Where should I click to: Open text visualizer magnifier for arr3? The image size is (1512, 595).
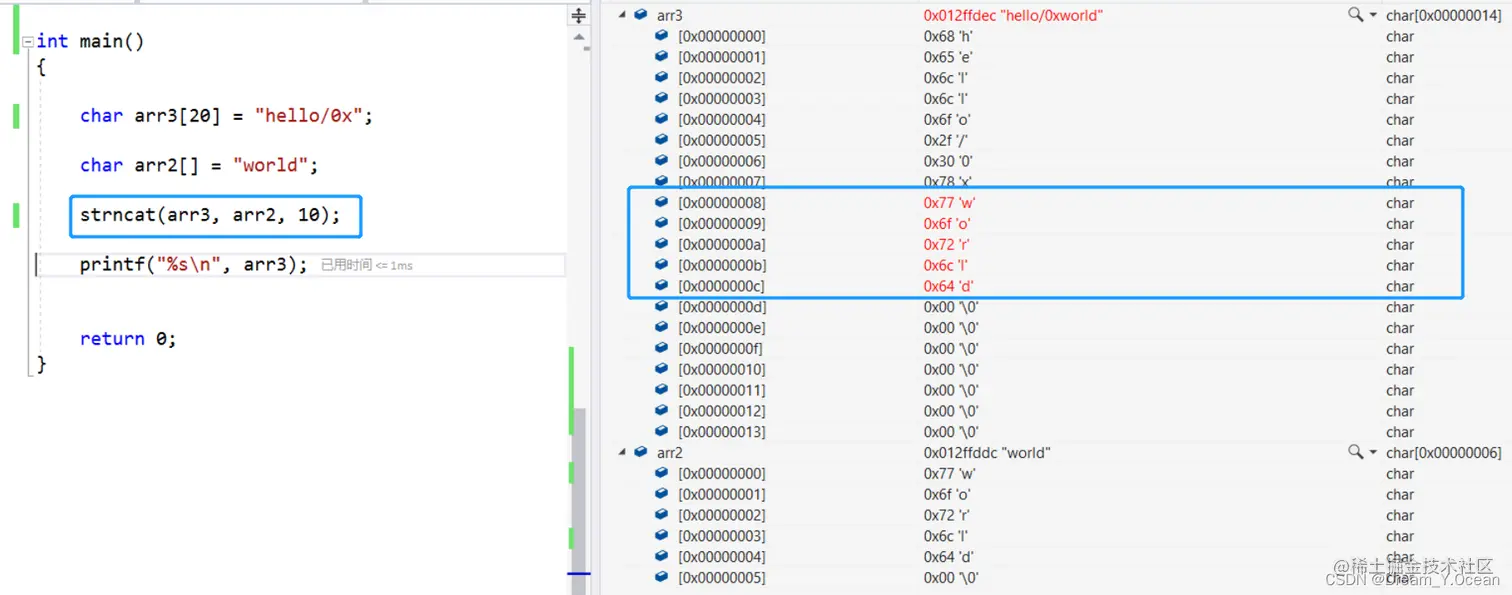pyautogui.click(x=1355, y=15)
